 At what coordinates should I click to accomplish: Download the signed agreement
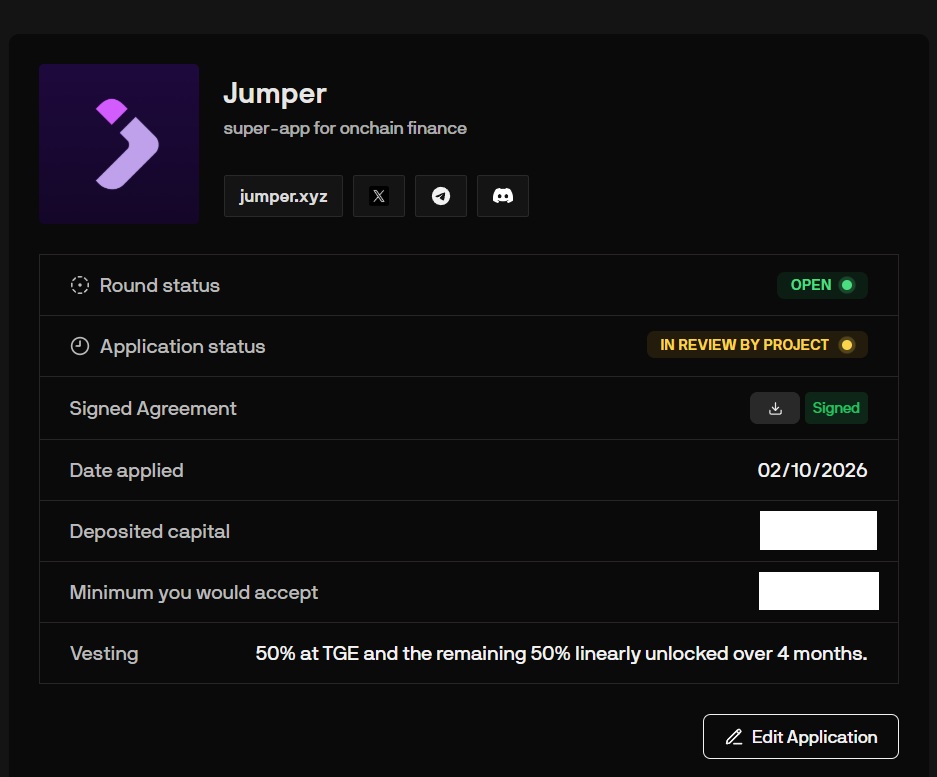click(775, 408)
